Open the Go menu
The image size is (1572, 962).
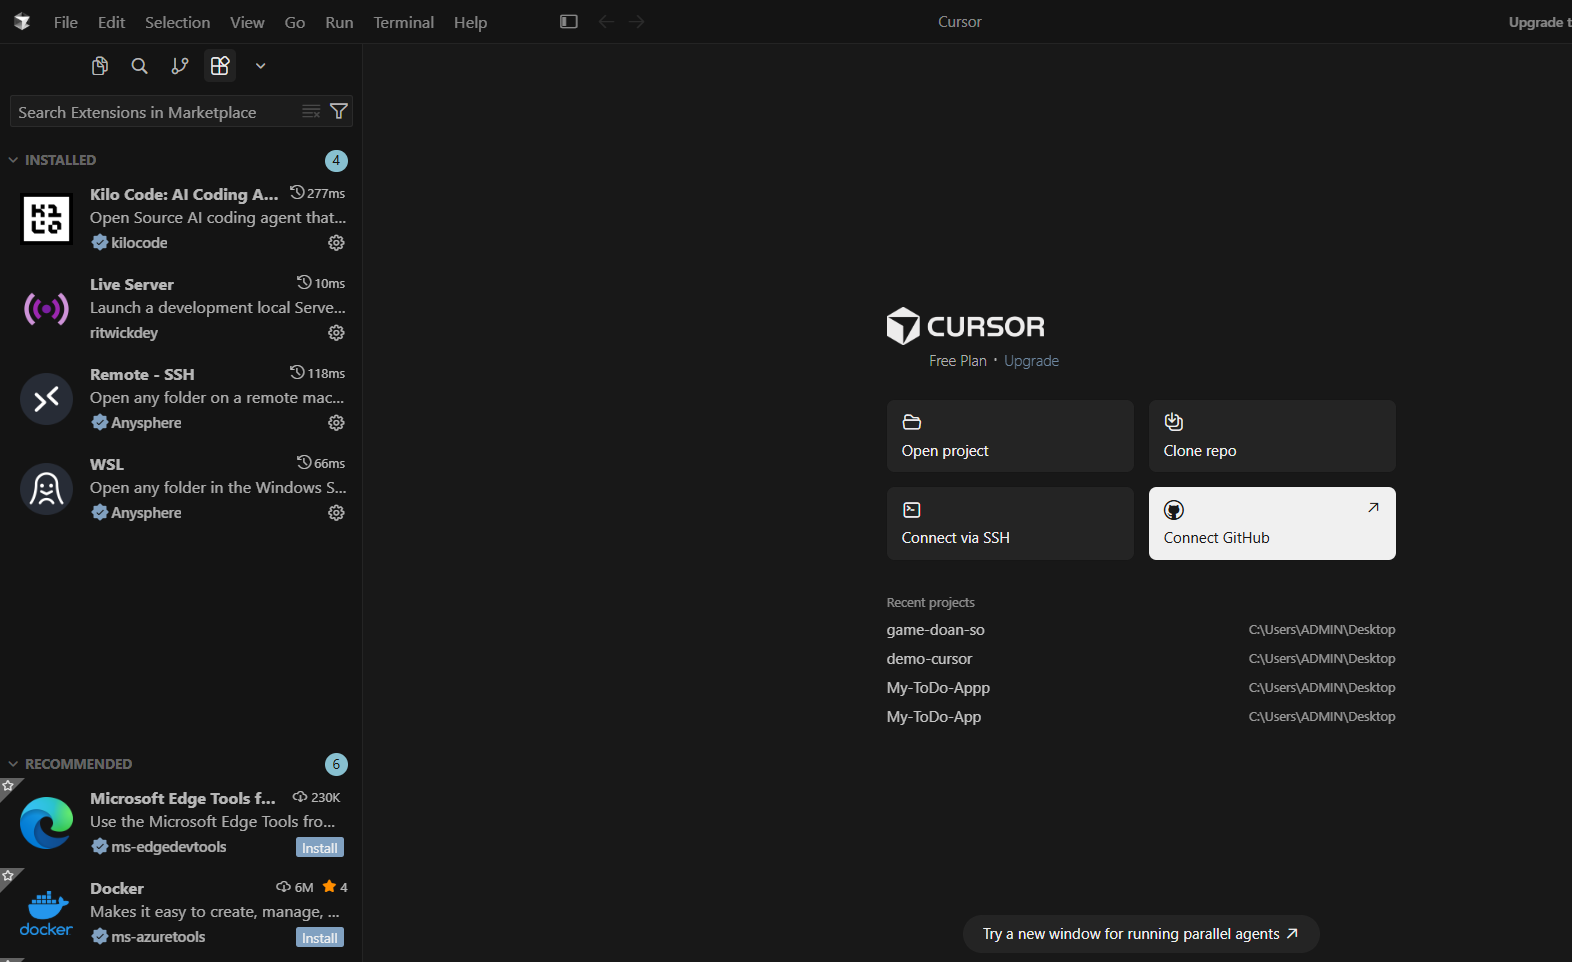(295, 22)
